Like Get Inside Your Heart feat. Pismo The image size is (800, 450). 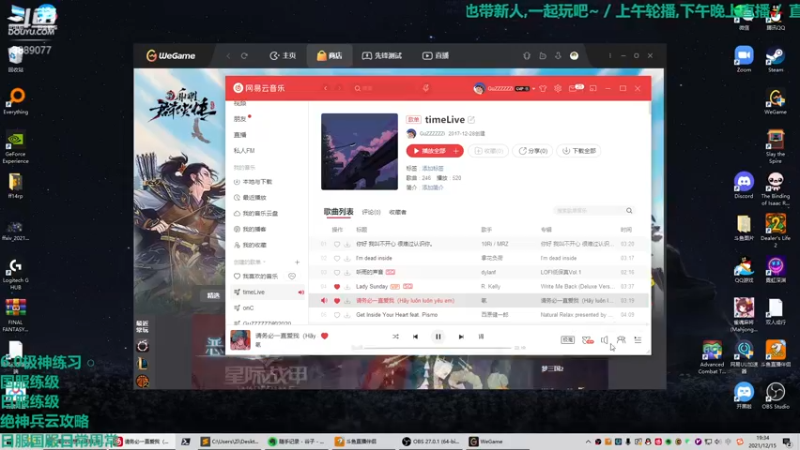(337, 315)
